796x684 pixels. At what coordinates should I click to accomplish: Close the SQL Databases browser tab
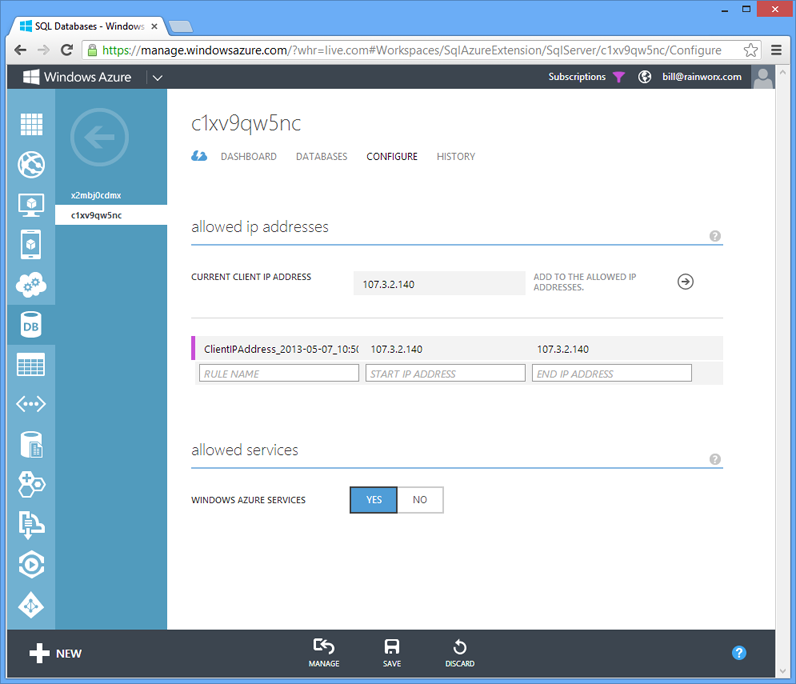point(154,26)
